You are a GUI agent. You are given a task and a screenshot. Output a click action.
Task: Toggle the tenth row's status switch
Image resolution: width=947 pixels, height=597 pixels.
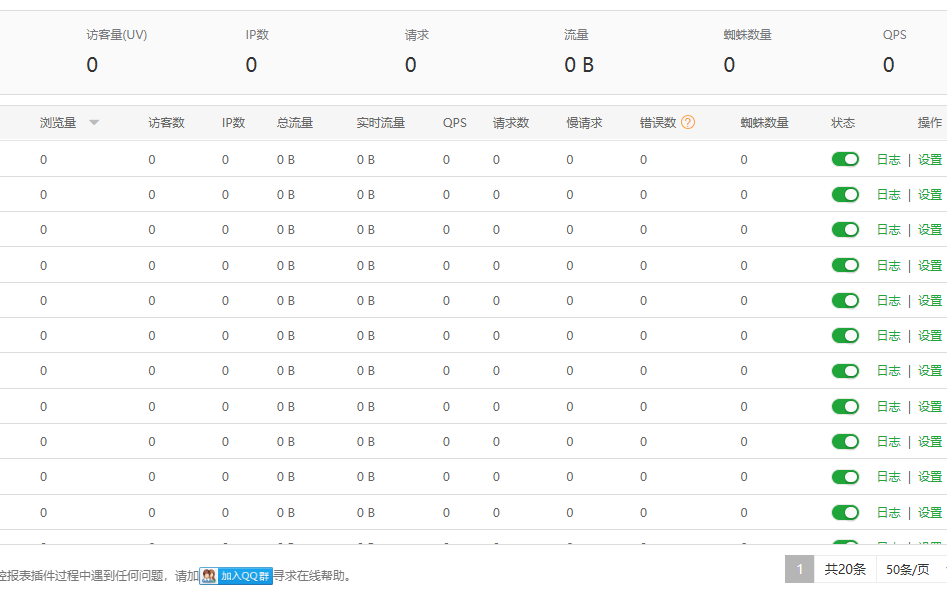845,477
